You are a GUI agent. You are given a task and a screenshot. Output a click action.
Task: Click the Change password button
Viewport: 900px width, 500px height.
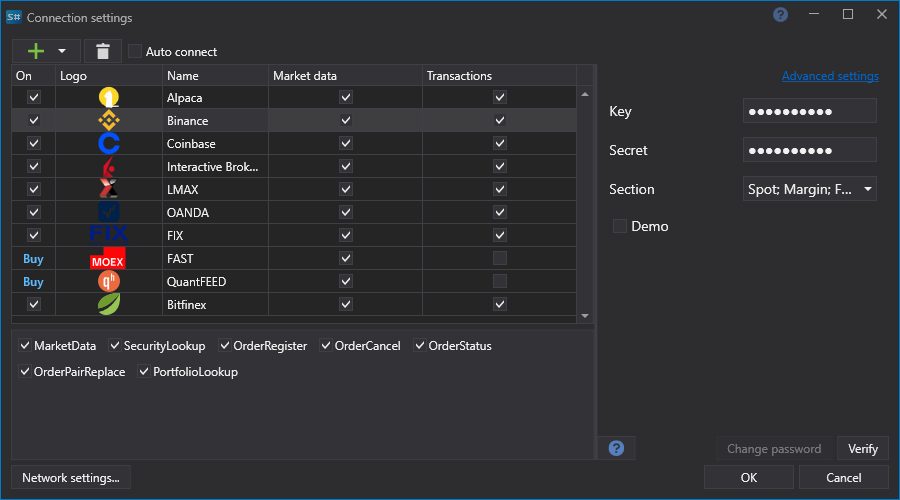click(774, 448)
